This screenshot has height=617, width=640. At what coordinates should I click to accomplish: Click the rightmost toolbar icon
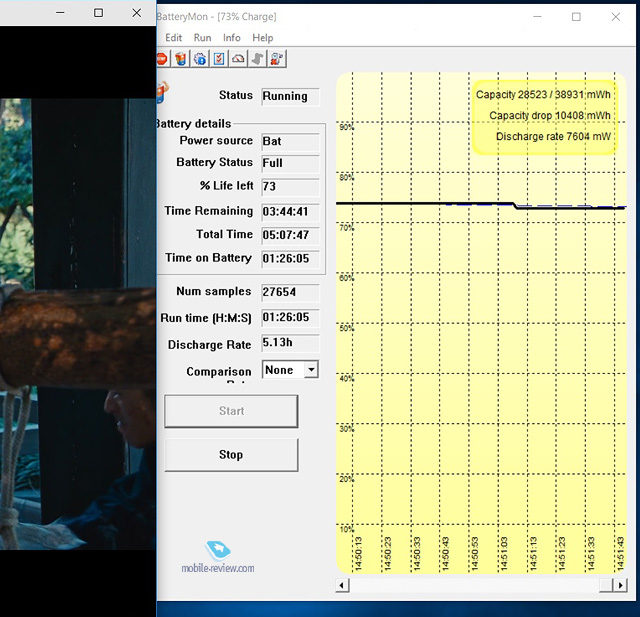tap(277, 59)
